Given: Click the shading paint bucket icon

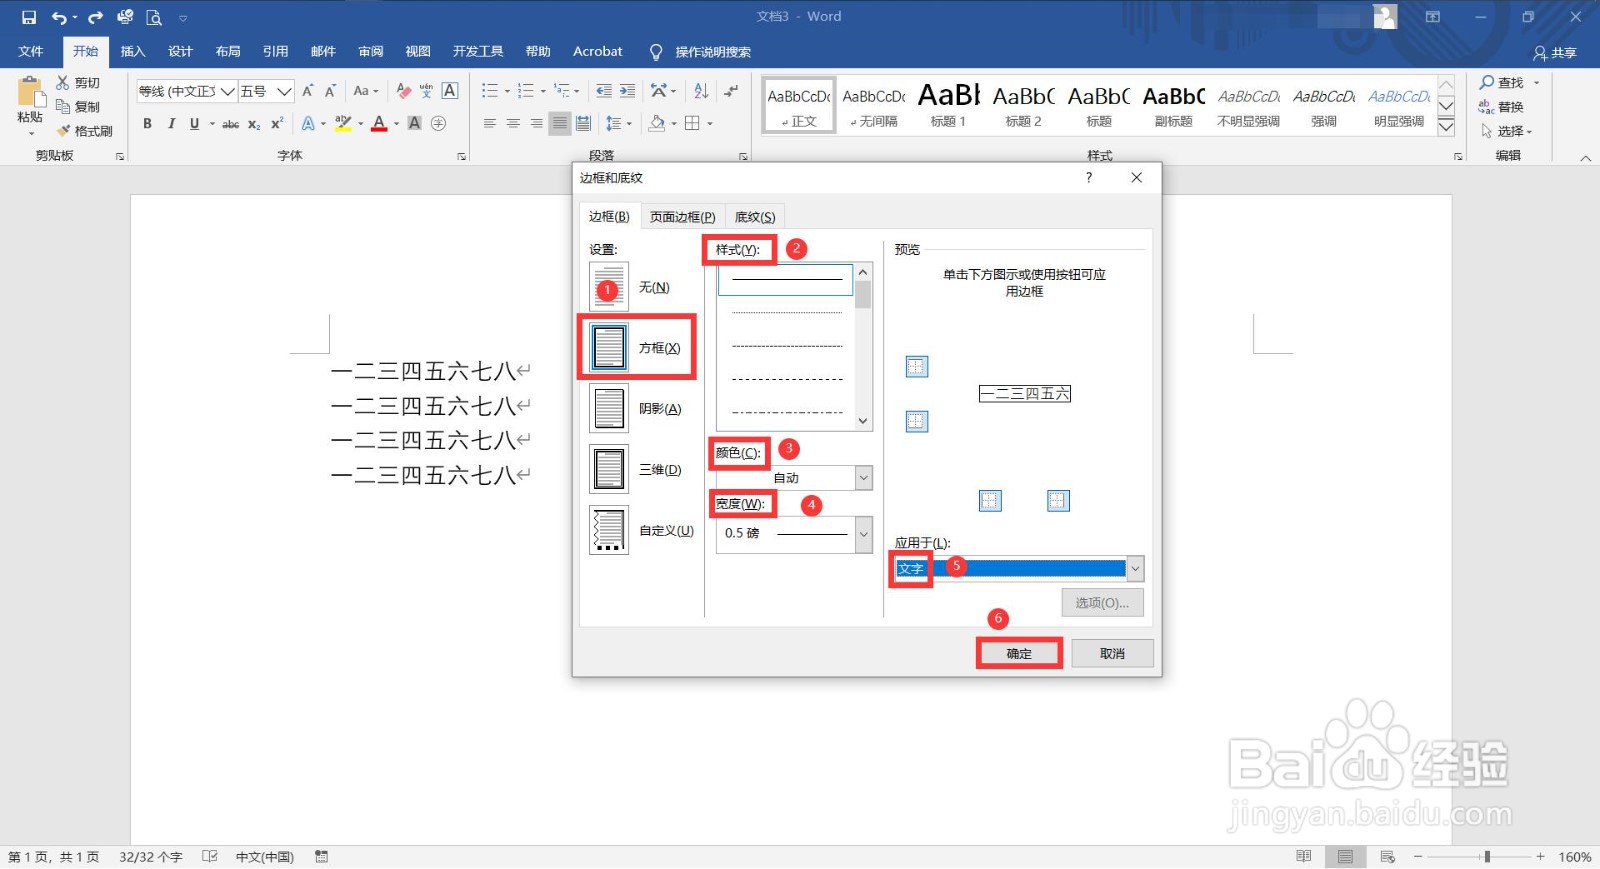Looking at the screenshot, I should click(x=656, y=124).
